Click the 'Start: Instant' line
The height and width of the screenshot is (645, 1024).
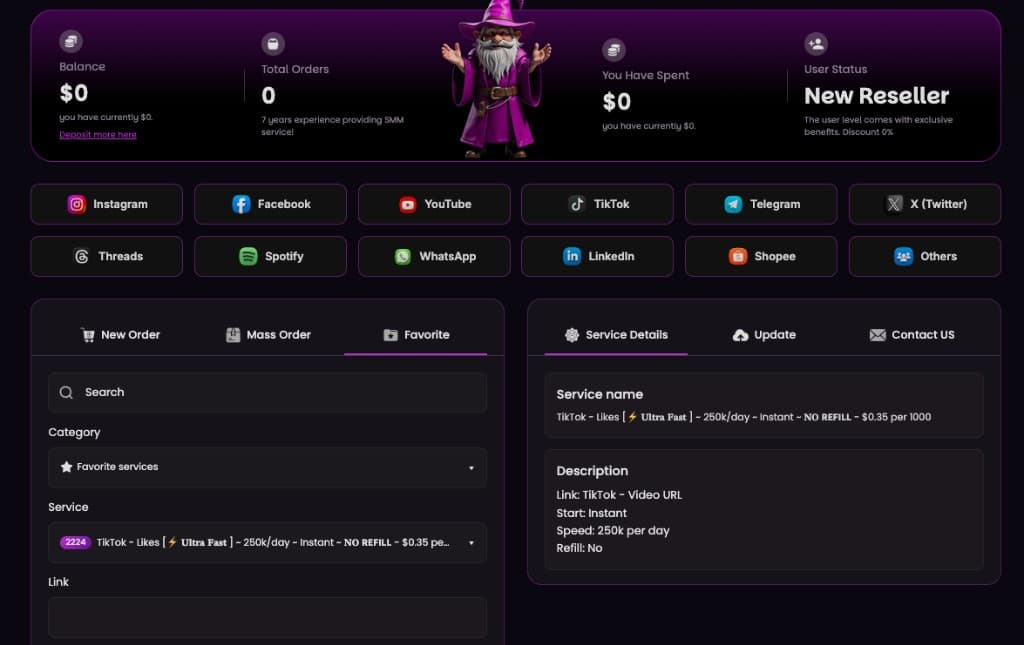coord(592,513)
